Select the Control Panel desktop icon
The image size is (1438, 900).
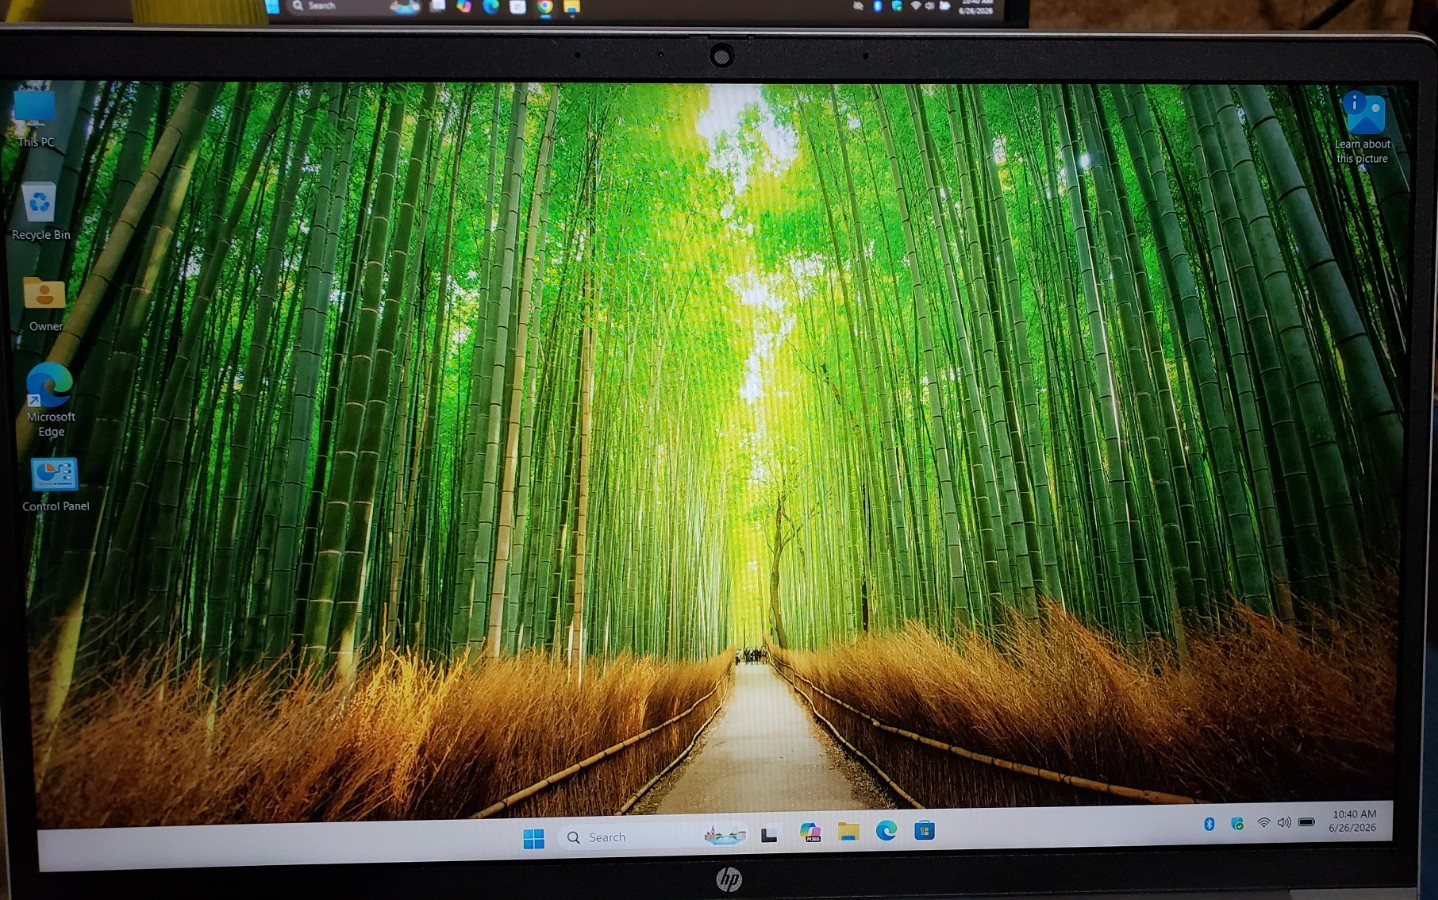[55, 485]
